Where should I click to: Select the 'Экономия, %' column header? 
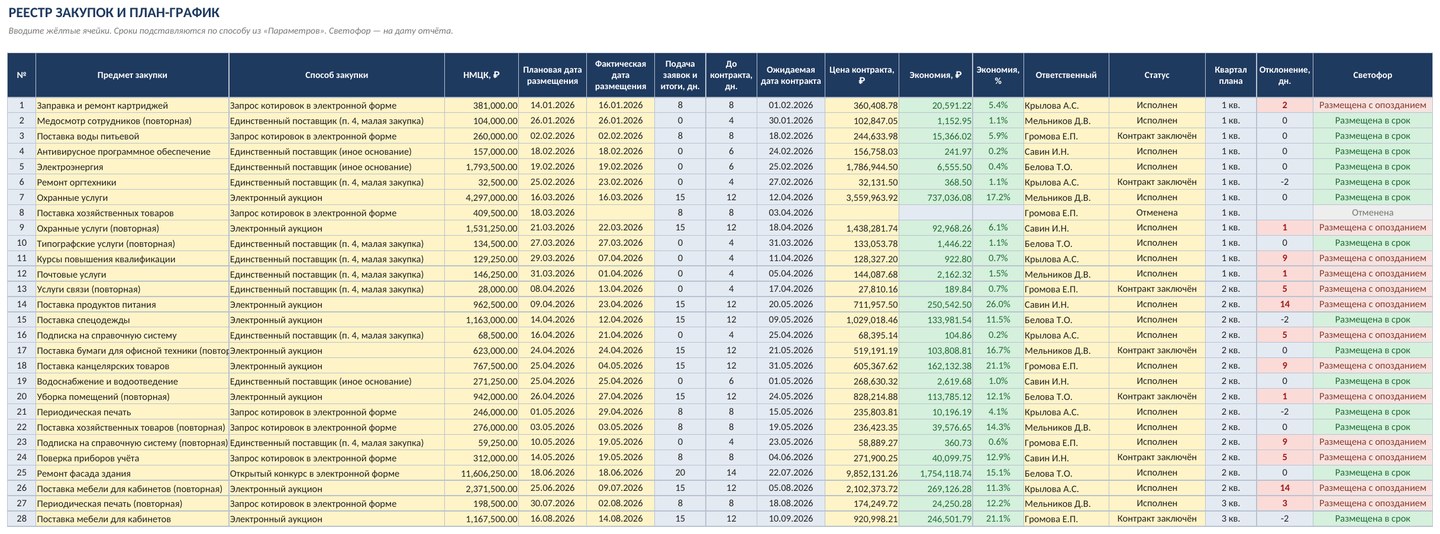coord(998,75)
